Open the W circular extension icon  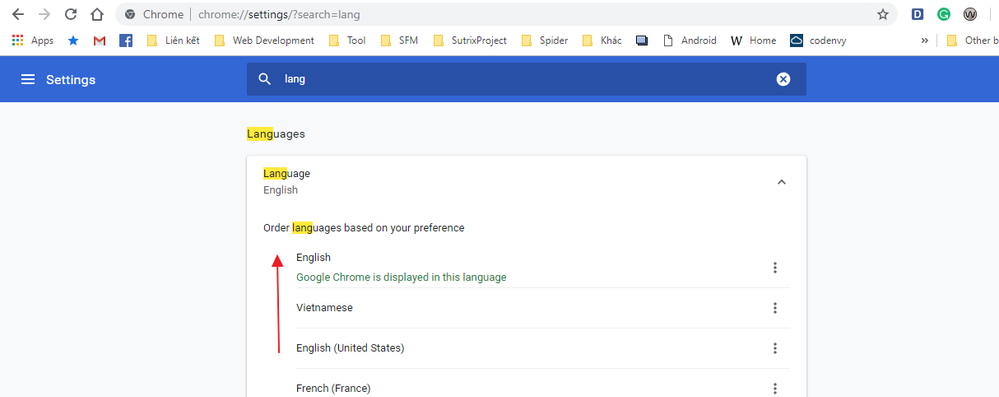[x=970, y=14]
